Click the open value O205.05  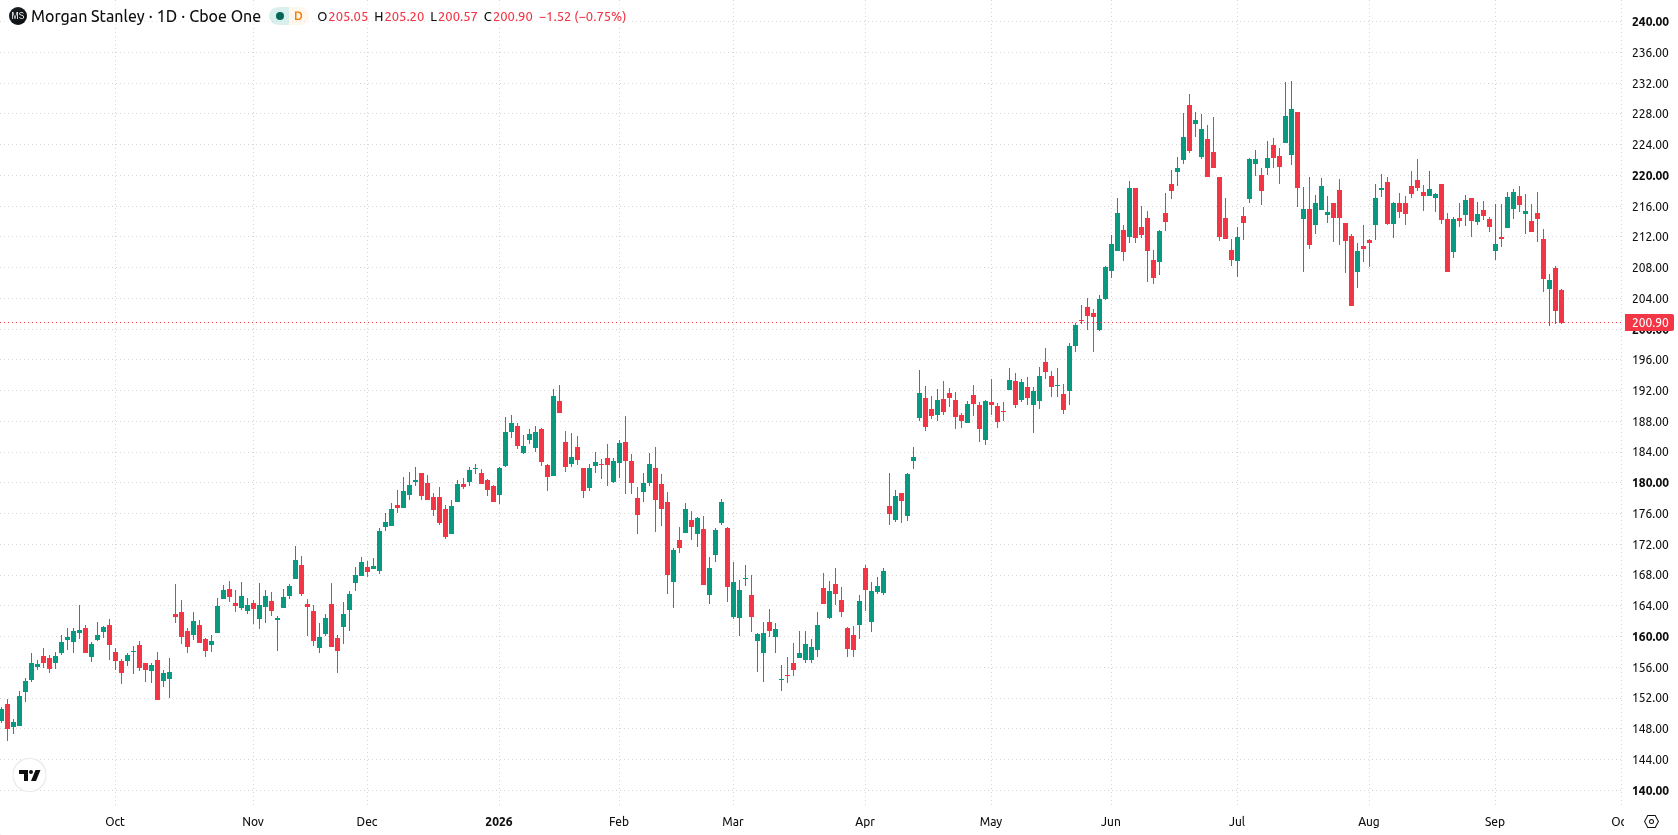click(342, 17)
